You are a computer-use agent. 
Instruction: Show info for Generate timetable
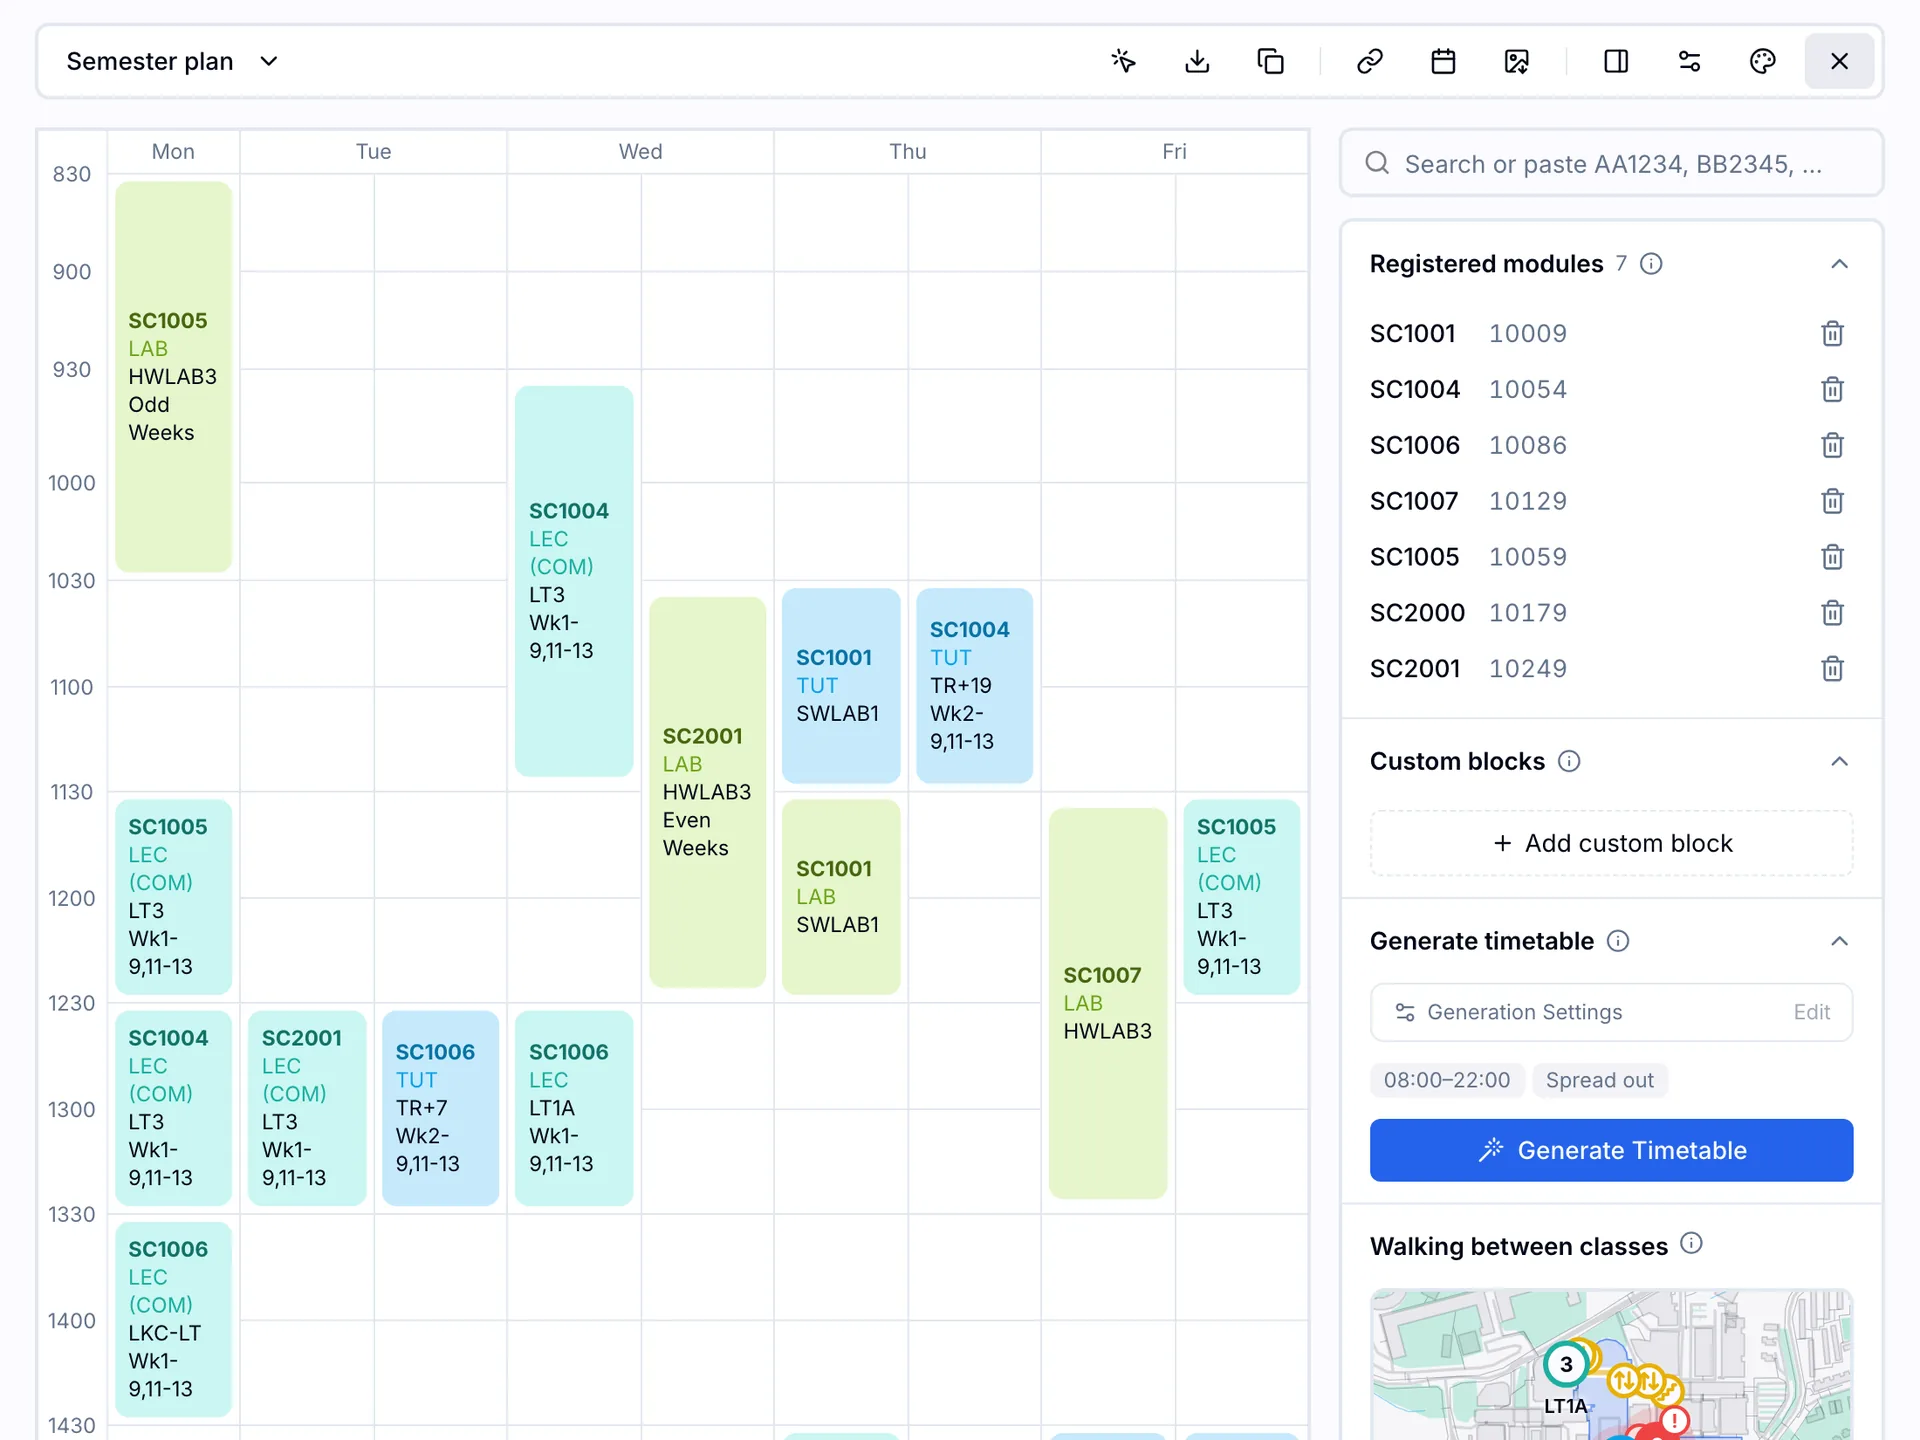point(1618,941)
